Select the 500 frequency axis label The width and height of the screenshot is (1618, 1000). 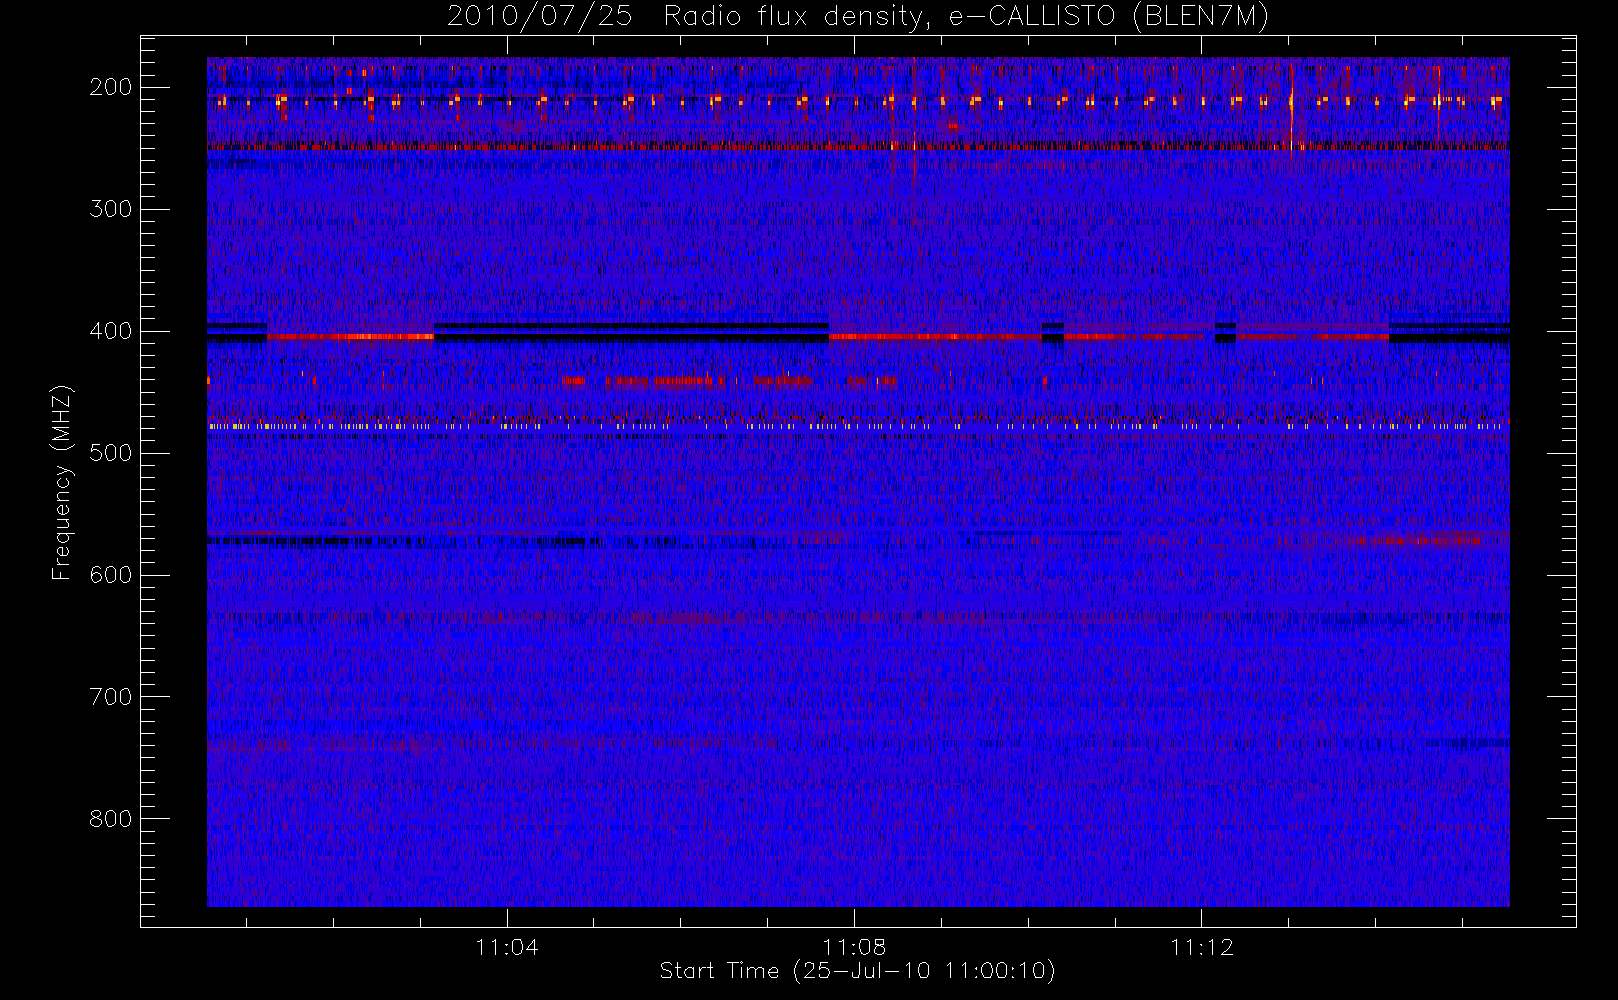(x=111, y=453)
